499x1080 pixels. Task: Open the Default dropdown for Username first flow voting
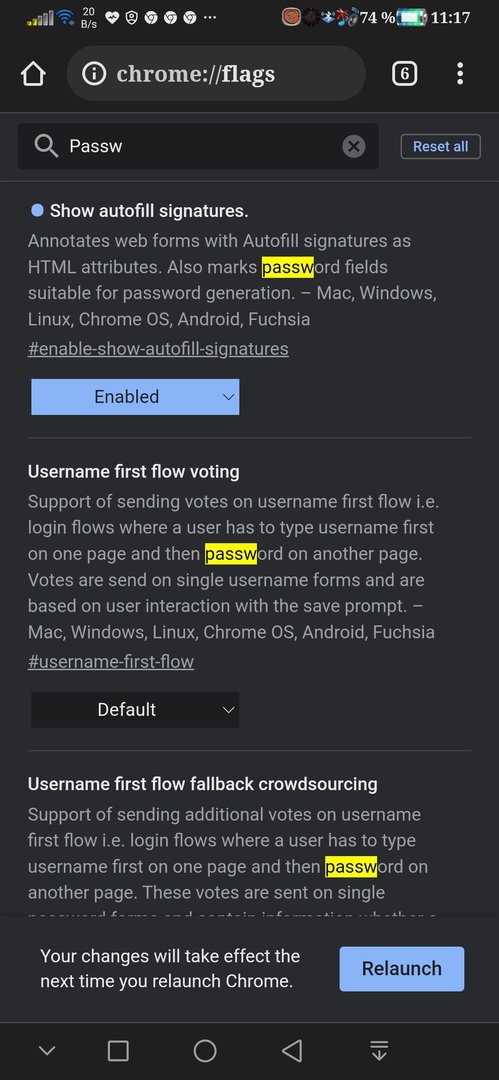click(x=135, y=709)
